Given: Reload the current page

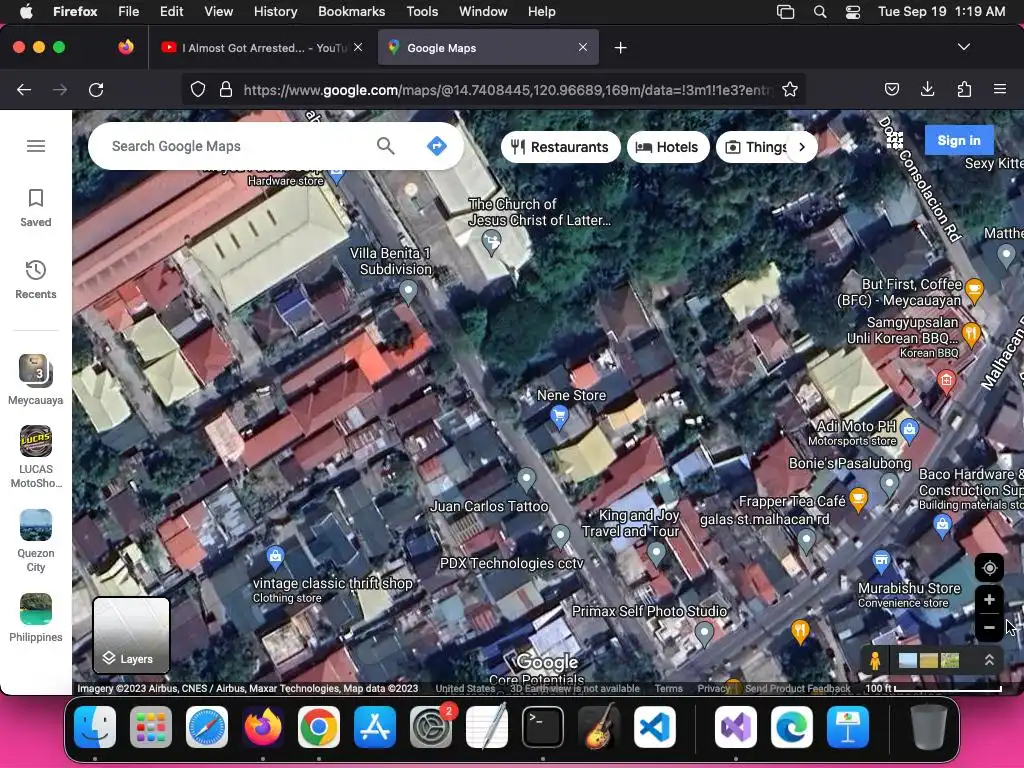Looking at the screenshot, I should [x=96, y=89].
